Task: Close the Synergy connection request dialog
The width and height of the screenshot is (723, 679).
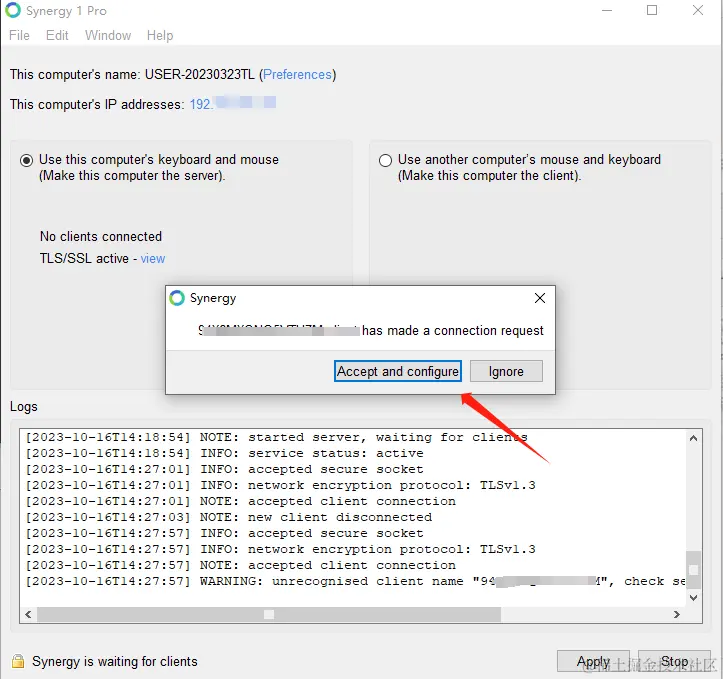Action: pos(539,298)
